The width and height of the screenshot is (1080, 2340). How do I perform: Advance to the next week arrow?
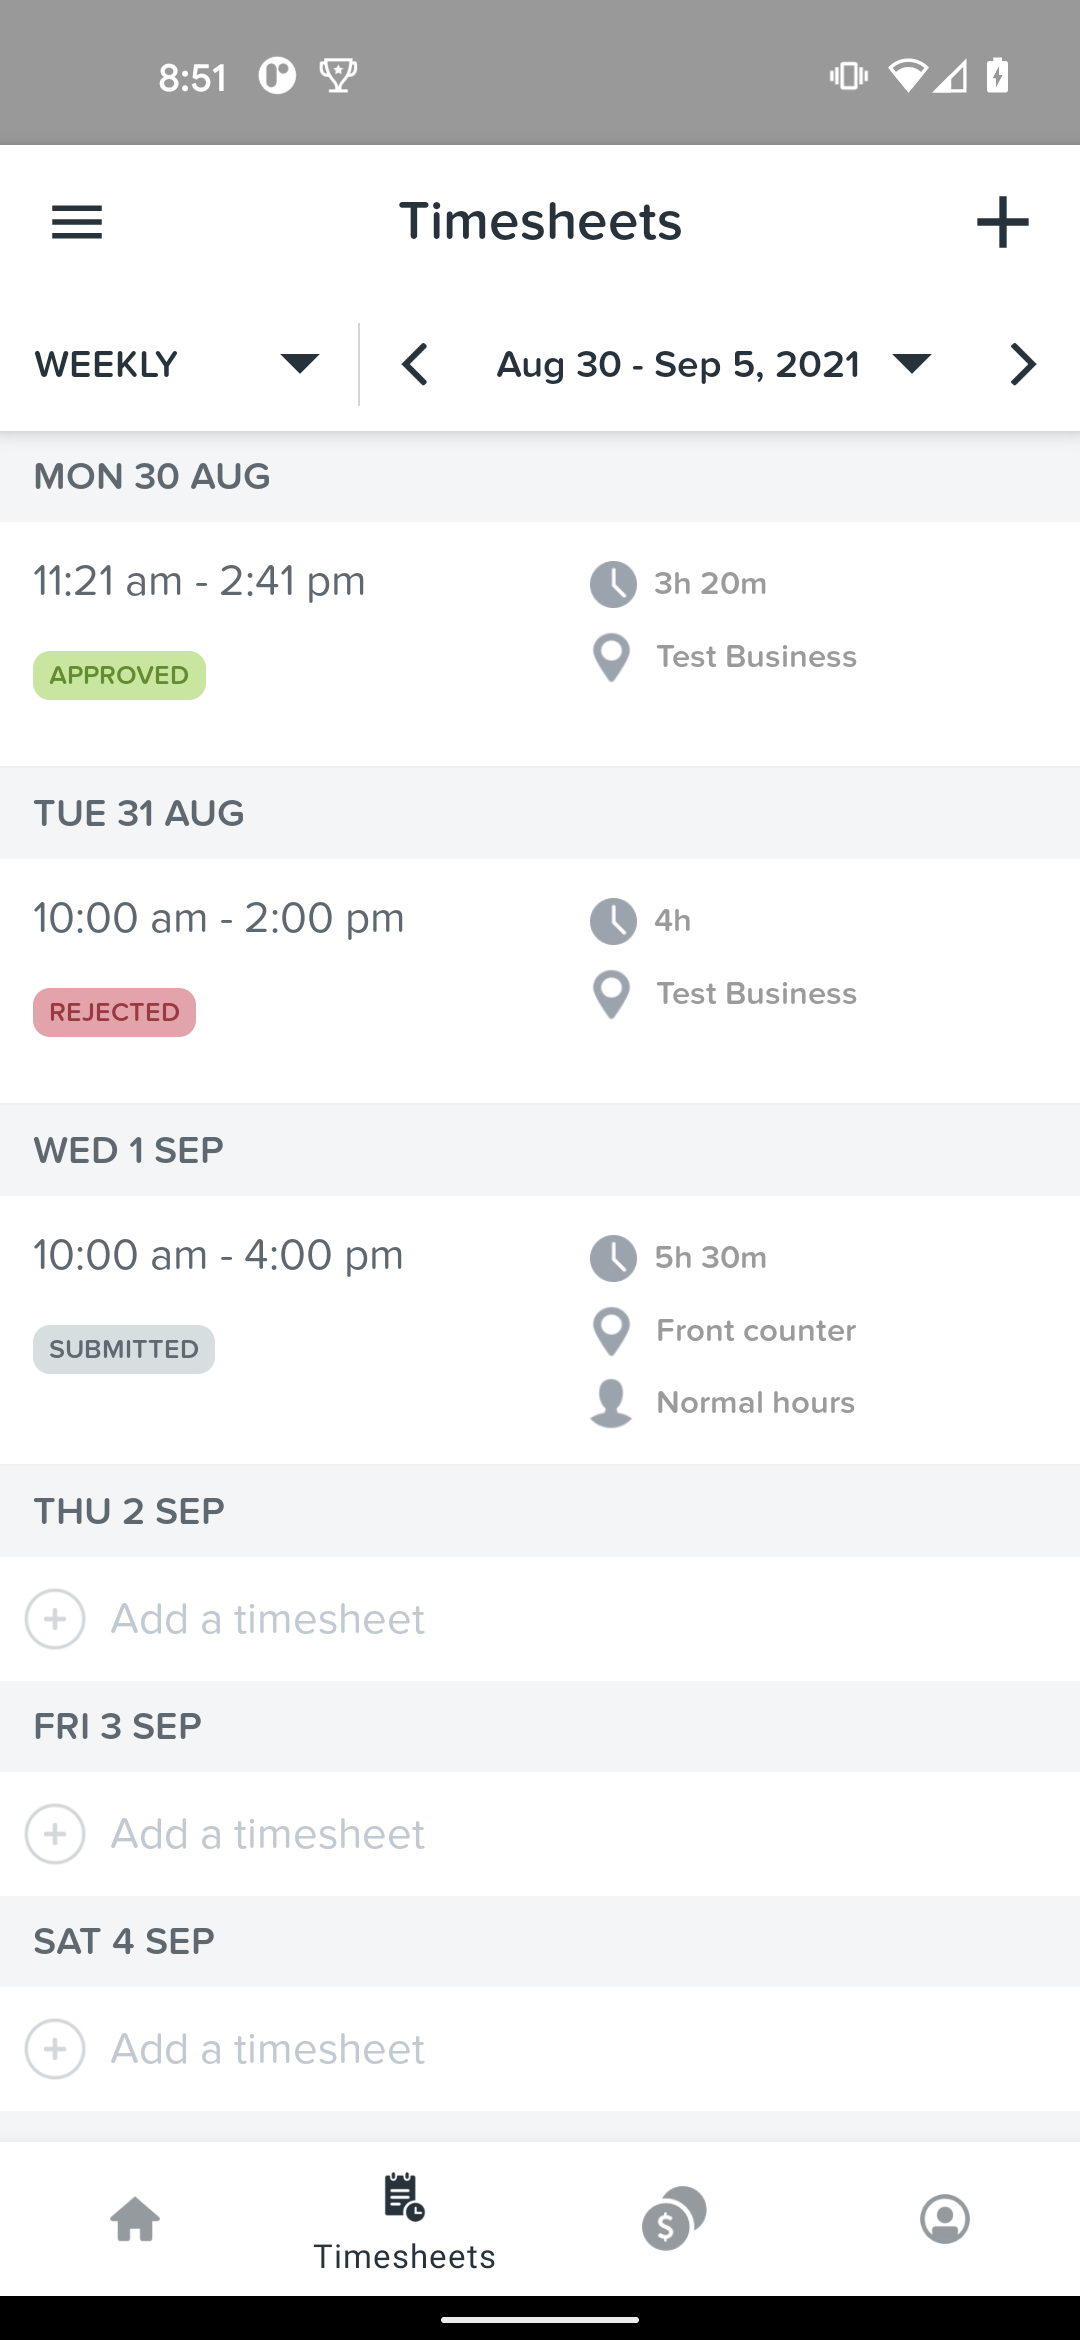(1022, 364)
